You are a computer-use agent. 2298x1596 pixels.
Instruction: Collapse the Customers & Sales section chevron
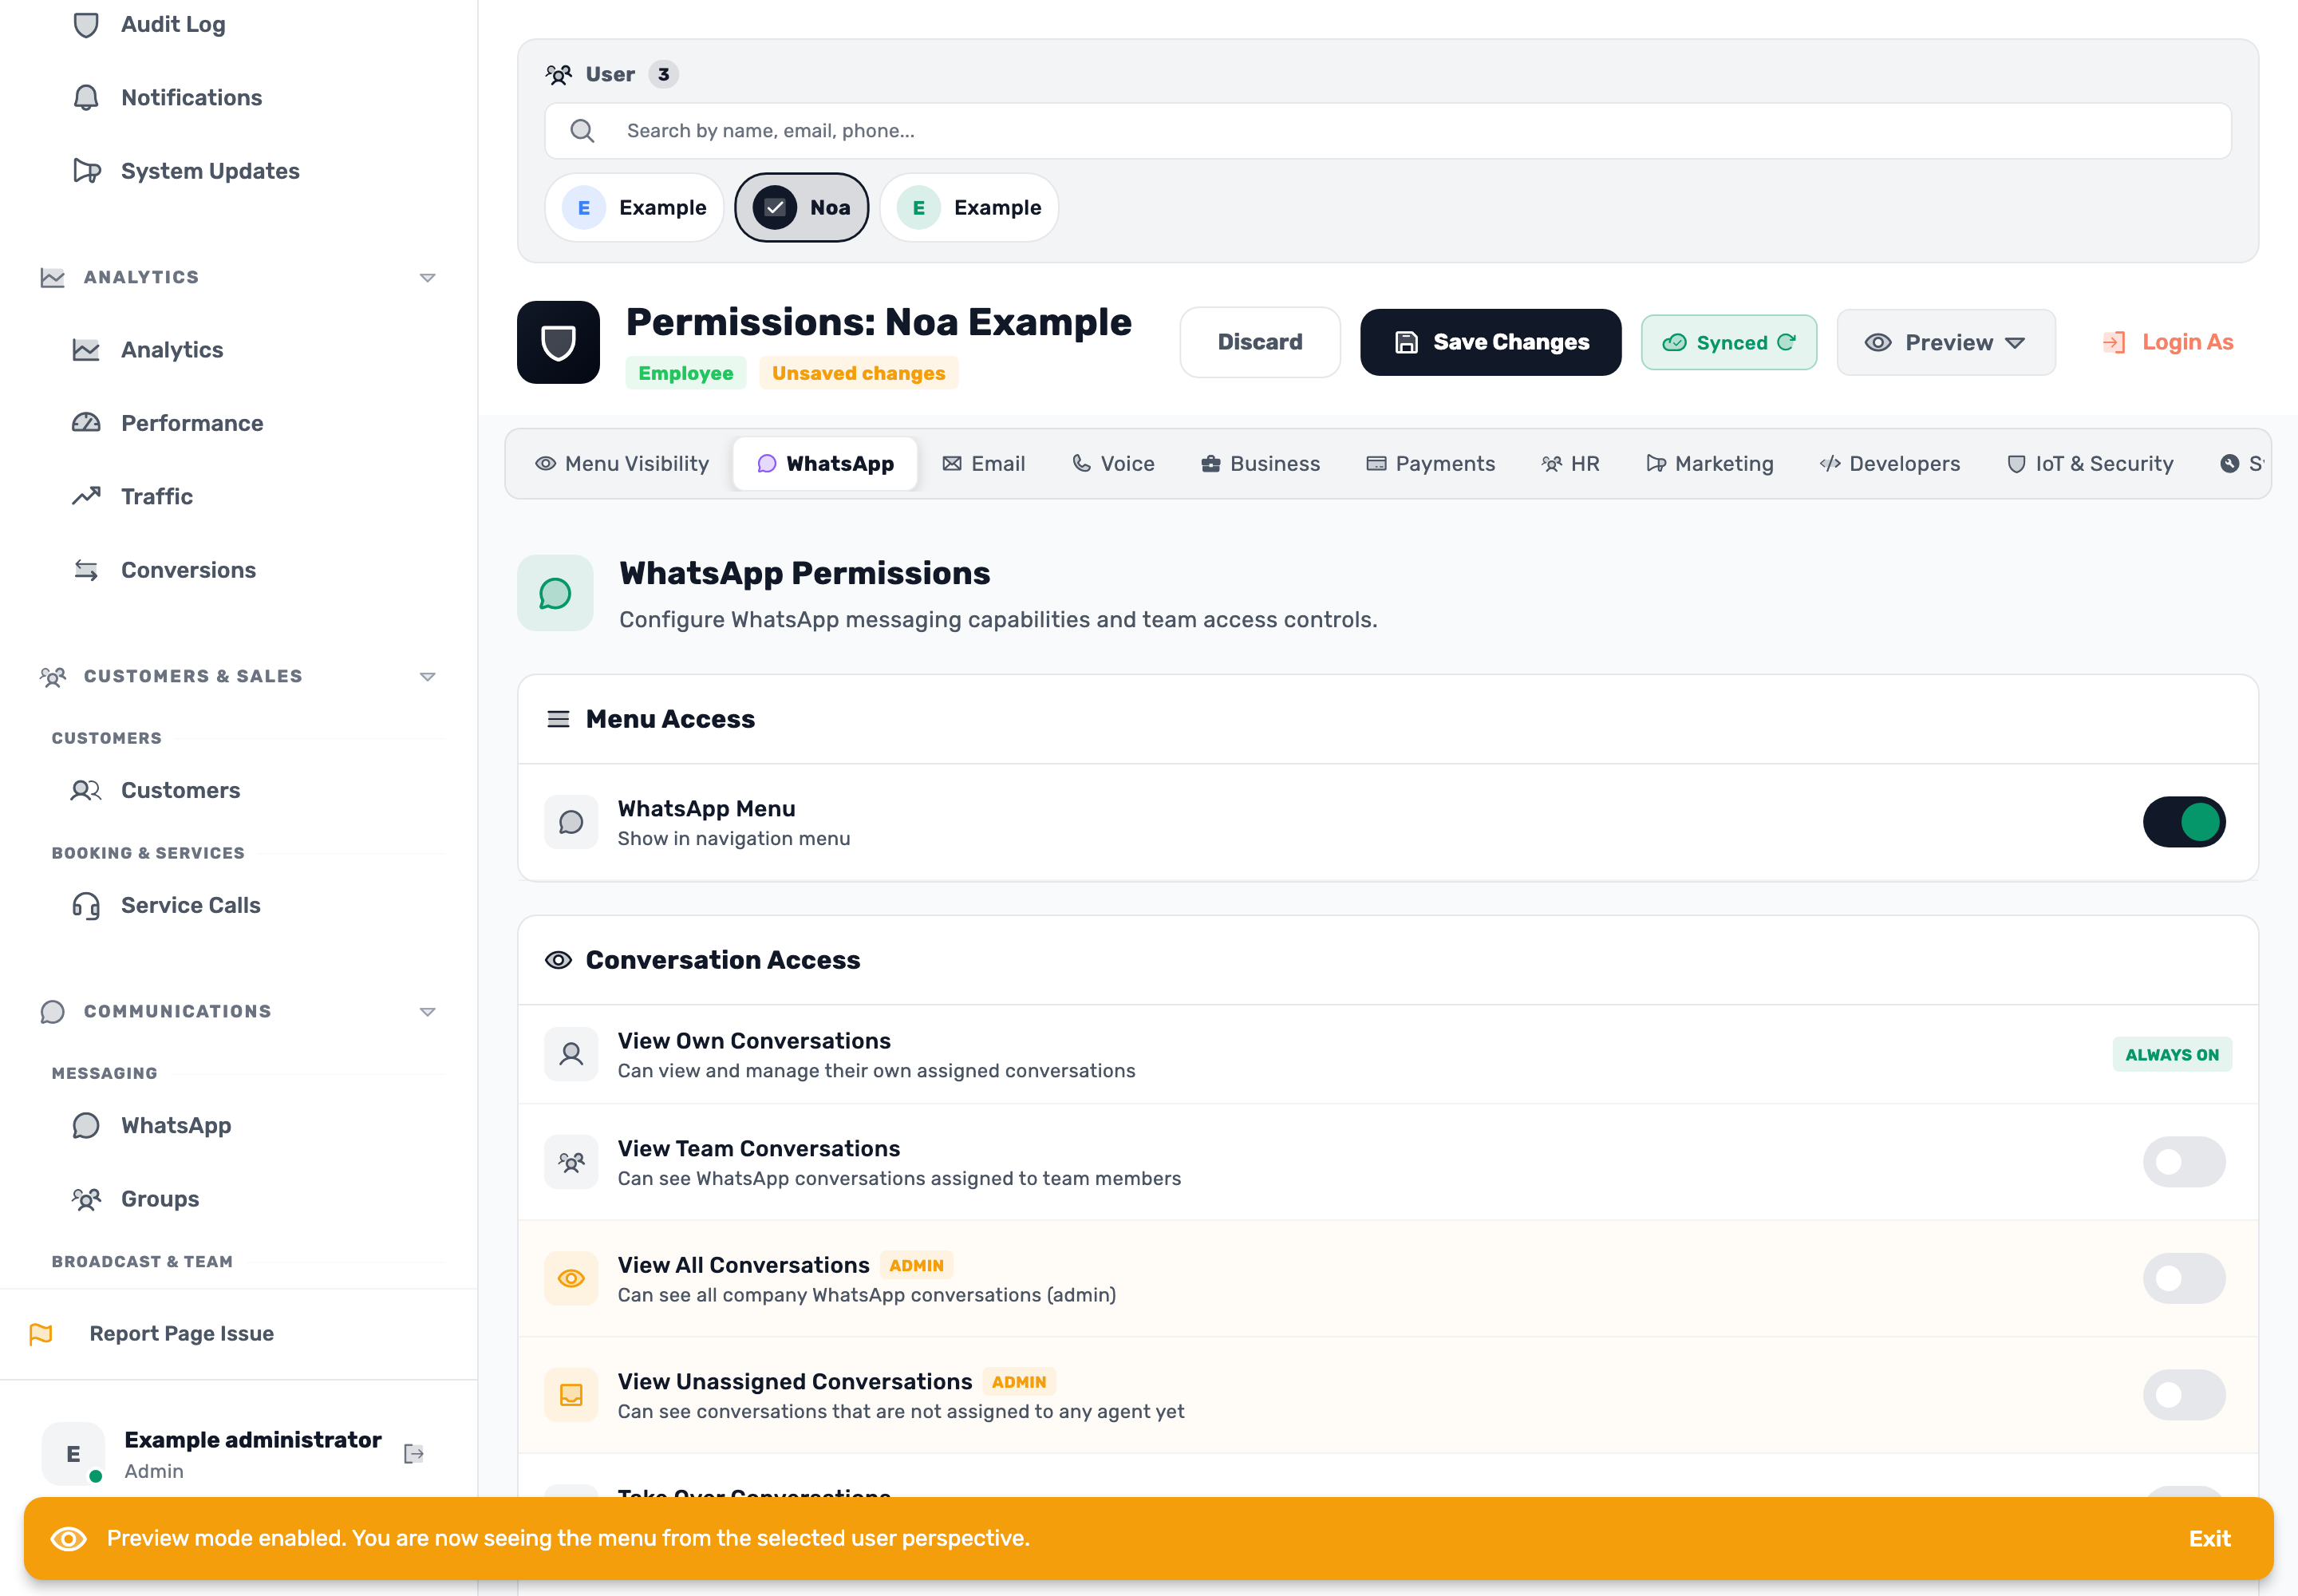[x=427, y=677]
